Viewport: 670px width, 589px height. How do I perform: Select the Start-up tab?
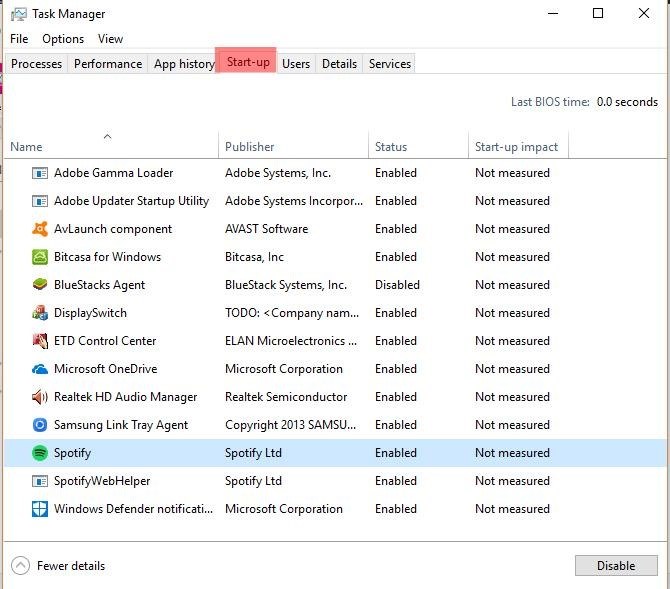(248, 62)
